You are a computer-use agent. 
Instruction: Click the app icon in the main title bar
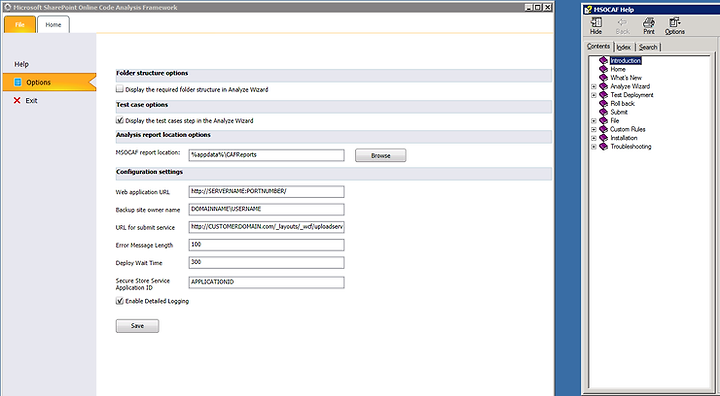click(7, 7)
